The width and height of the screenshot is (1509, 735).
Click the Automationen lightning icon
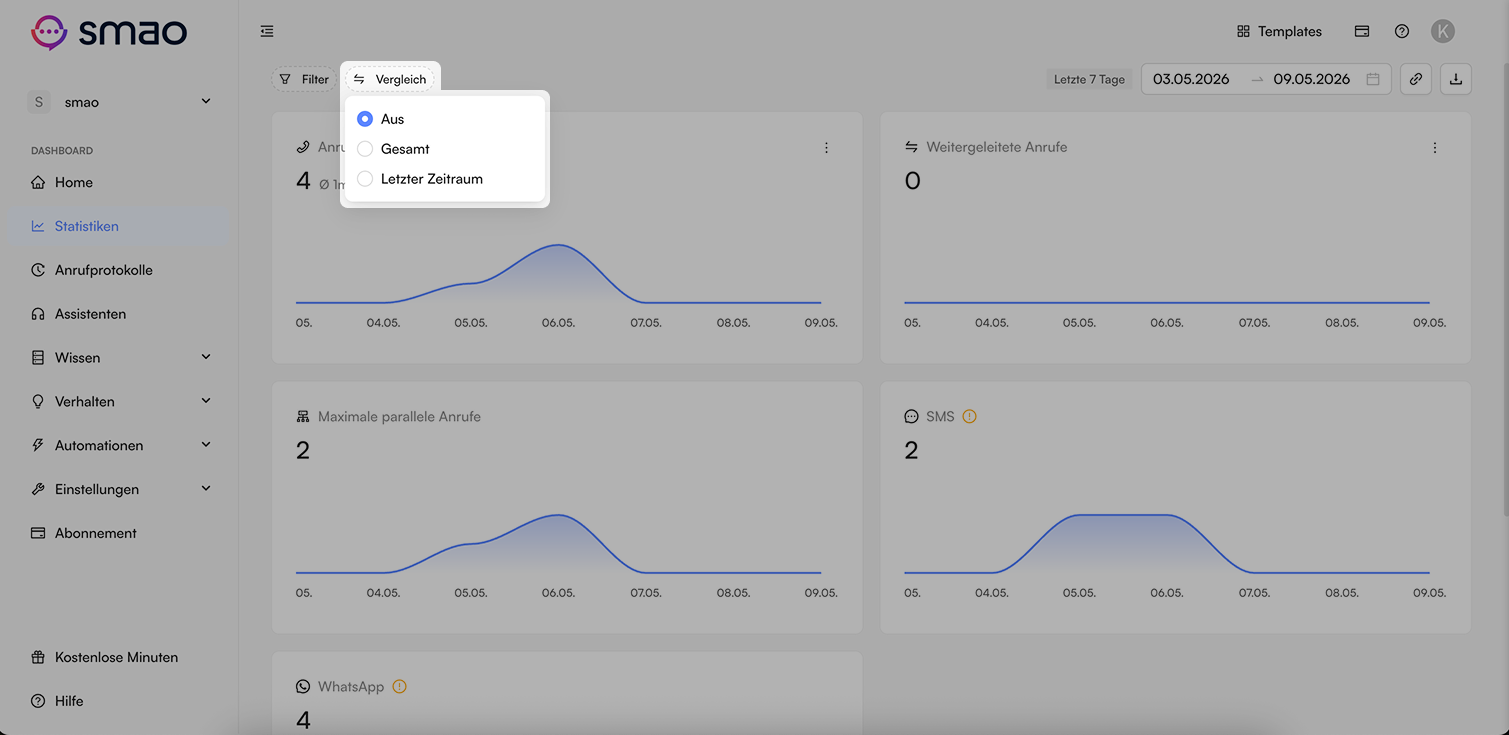pyautogui.click(x=38, y=445)
